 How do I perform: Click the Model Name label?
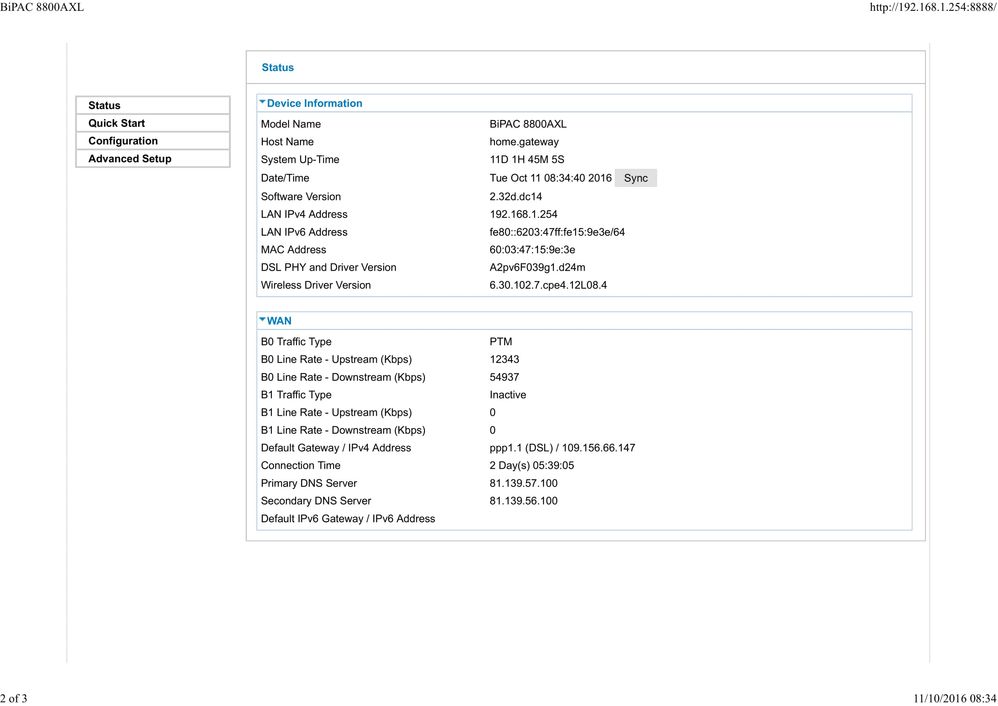pos(291,124)
